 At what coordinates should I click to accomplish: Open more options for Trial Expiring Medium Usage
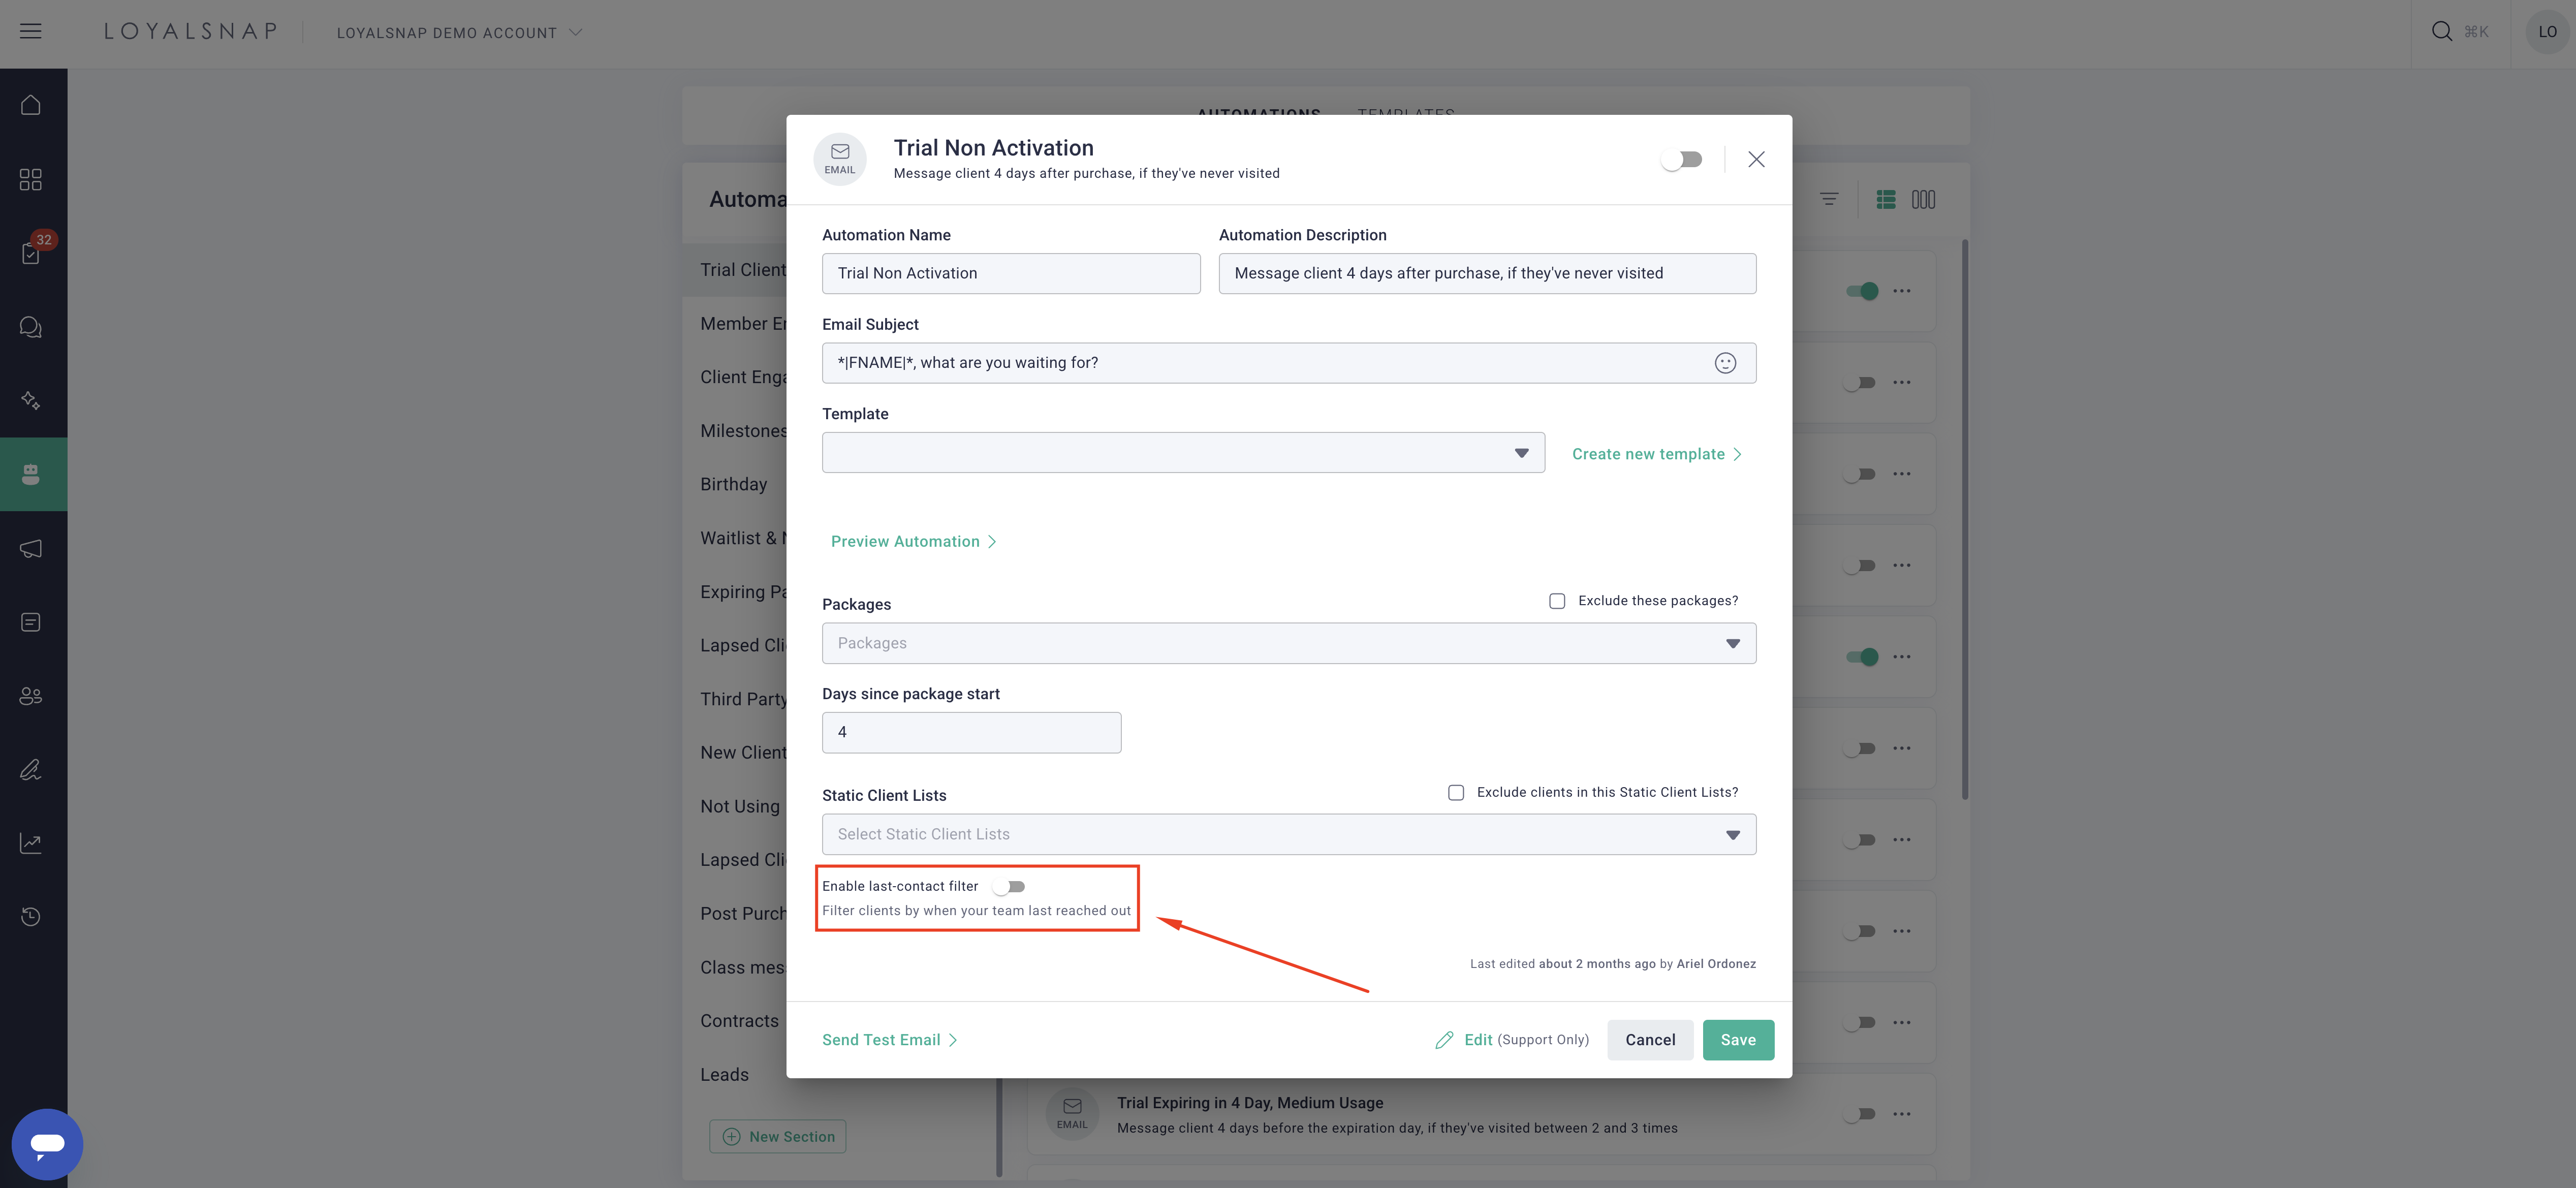(x=1902, y=1114)
